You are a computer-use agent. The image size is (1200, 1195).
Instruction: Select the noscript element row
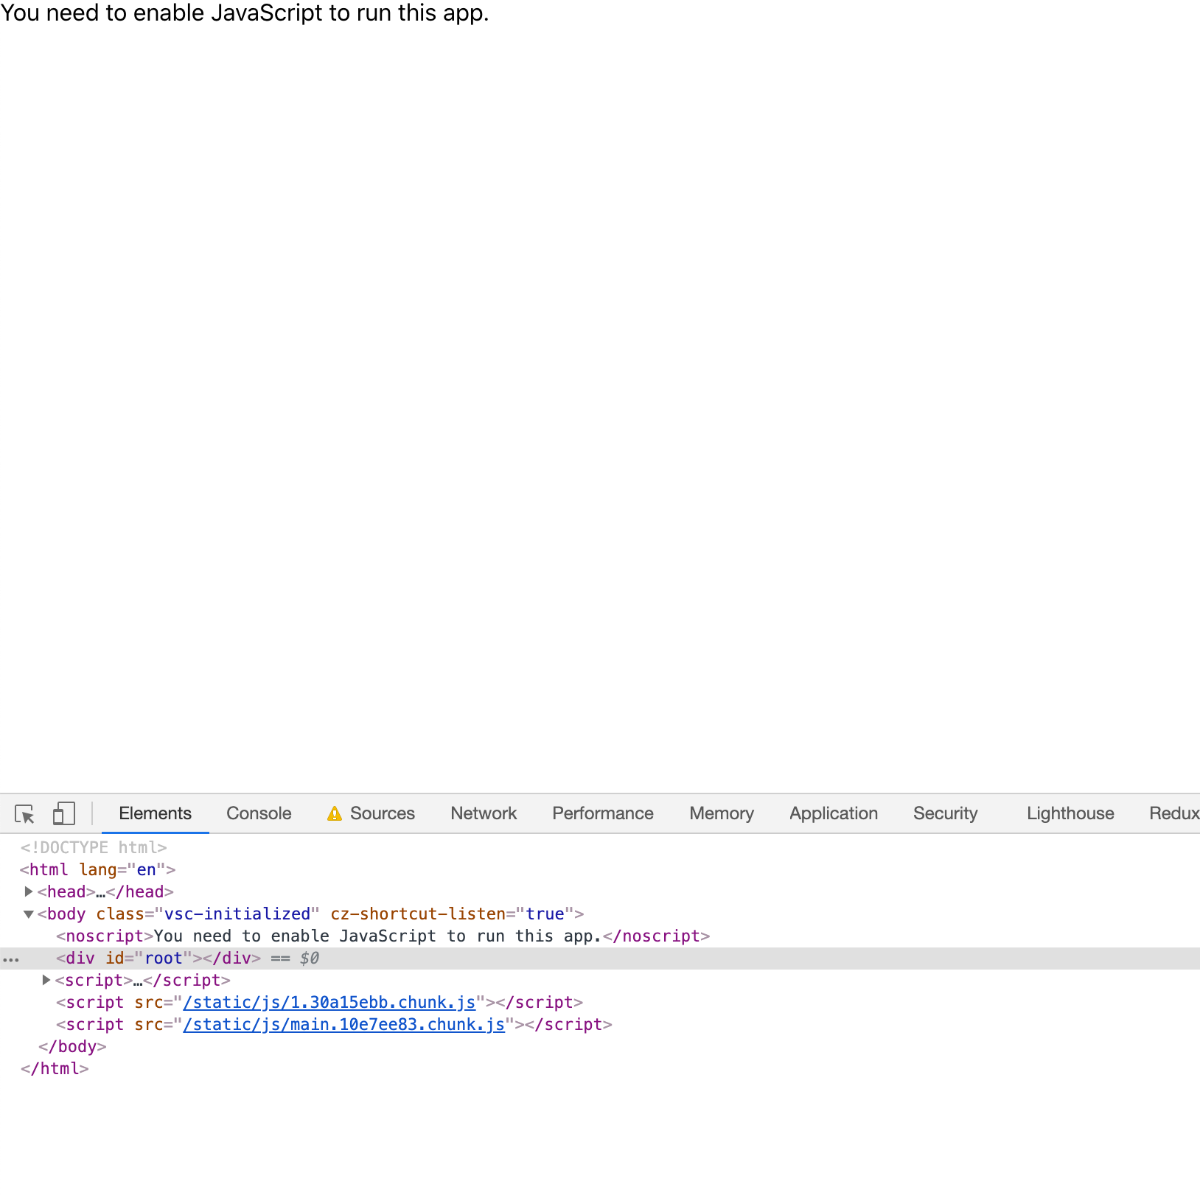(383, 936)
